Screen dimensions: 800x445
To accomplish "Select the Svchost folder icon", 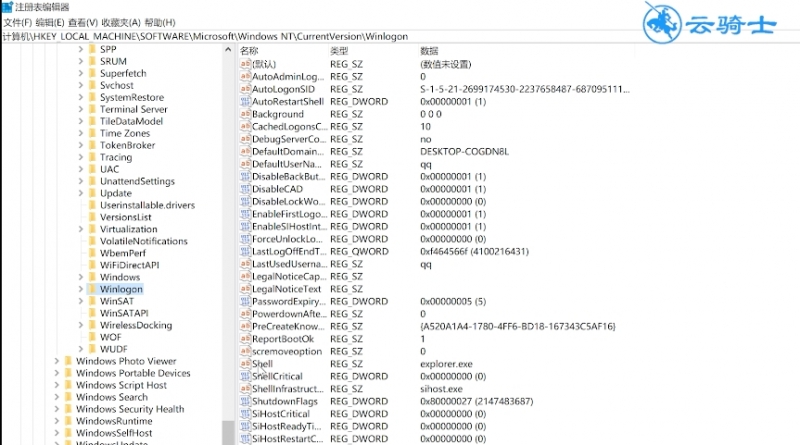I will pyautogui.click(x=92, y=85).
